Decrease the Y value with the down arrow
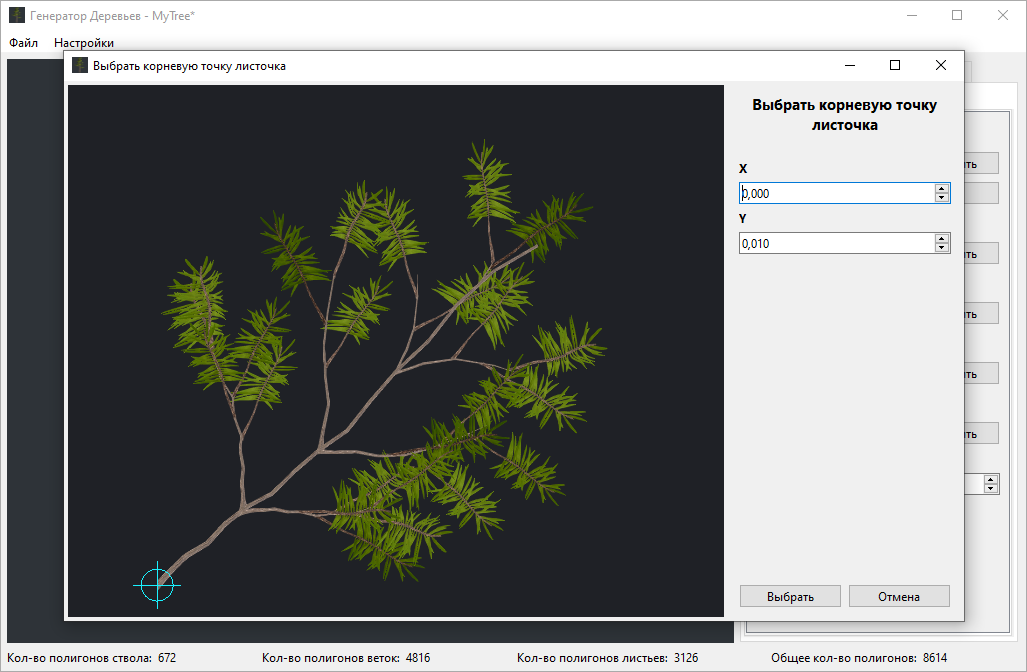1027x672 pixels. (x=942, y=248)
